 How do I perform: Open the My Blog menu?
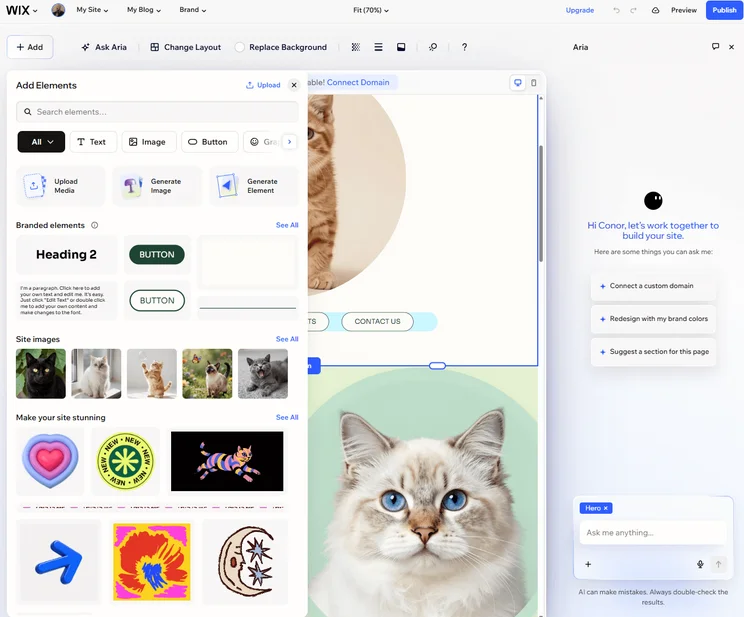point(144,10)
